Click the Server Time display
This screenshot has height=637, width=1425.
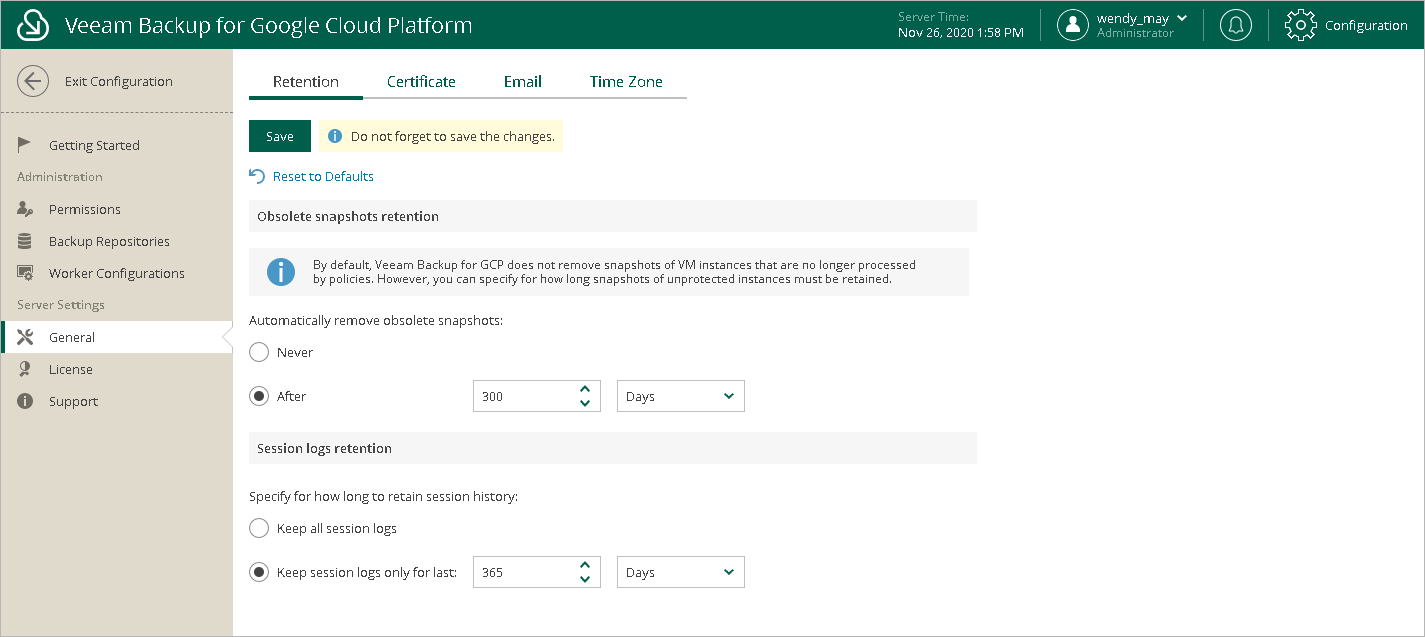[x=961, y=25]
